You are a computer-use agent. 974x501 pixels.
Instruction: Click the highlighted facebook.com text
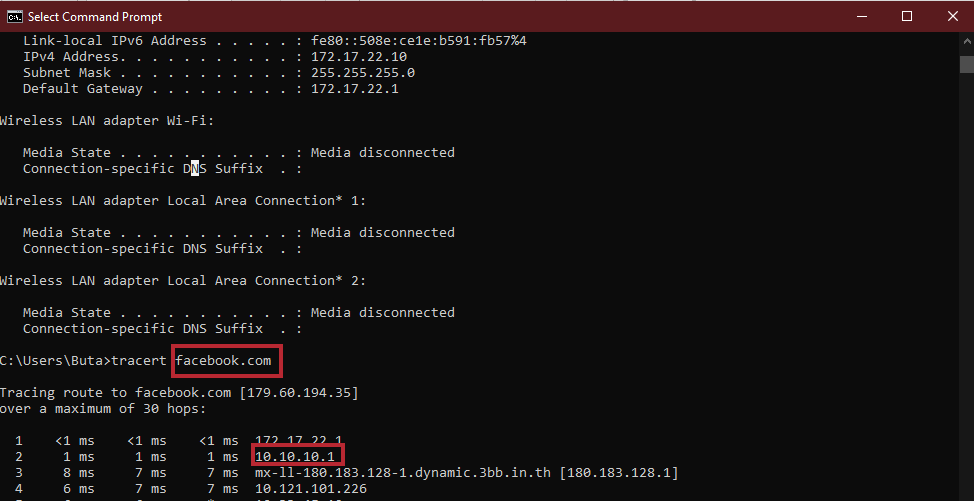coord(224,361)
